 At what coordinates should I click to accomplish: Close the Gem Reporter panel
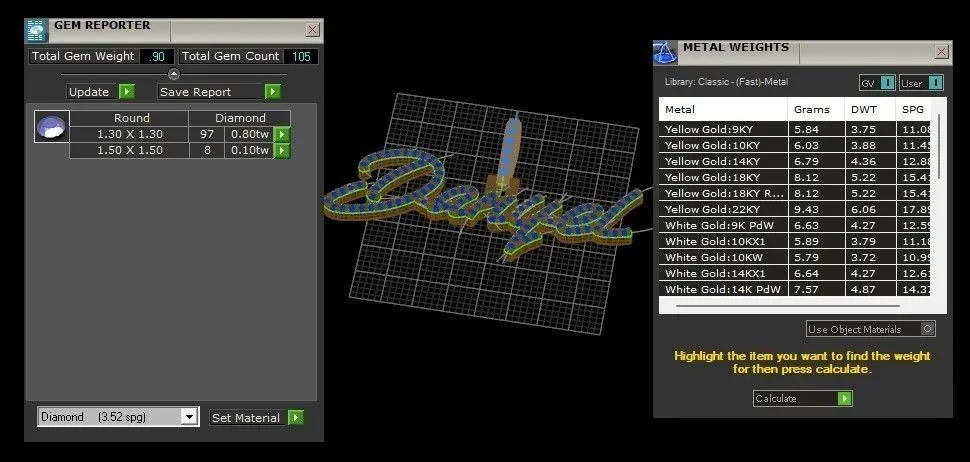click(313, 30)
